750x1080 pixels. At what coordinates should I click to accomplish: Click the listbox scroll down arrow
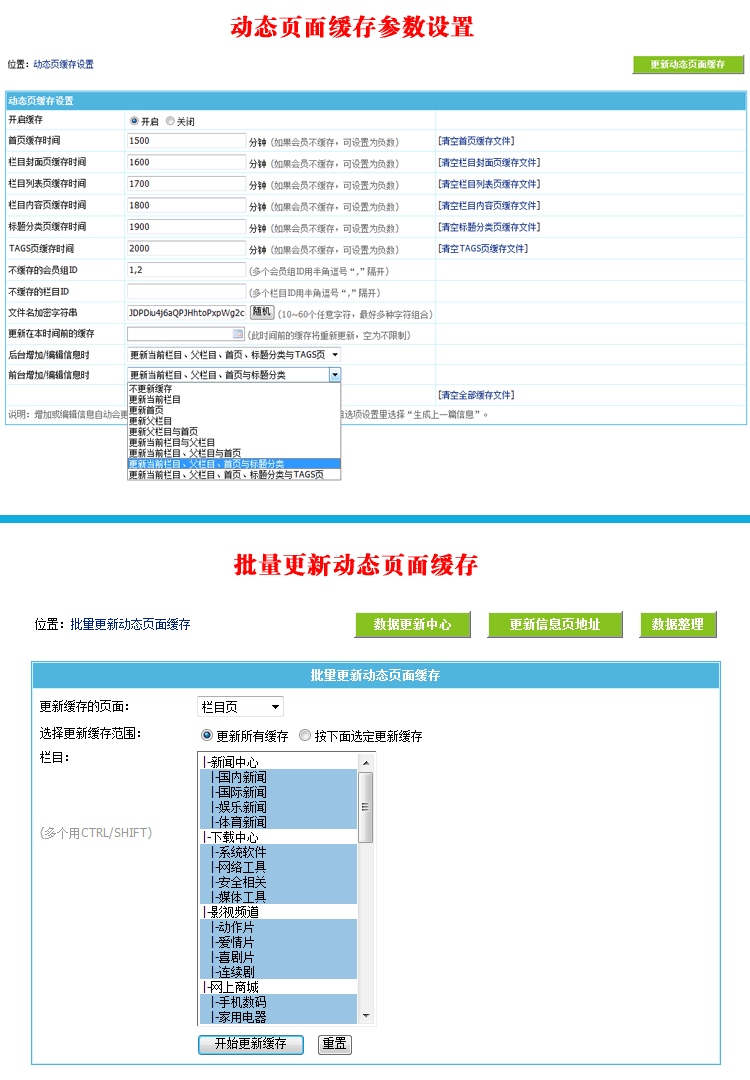pos(366,1017)
